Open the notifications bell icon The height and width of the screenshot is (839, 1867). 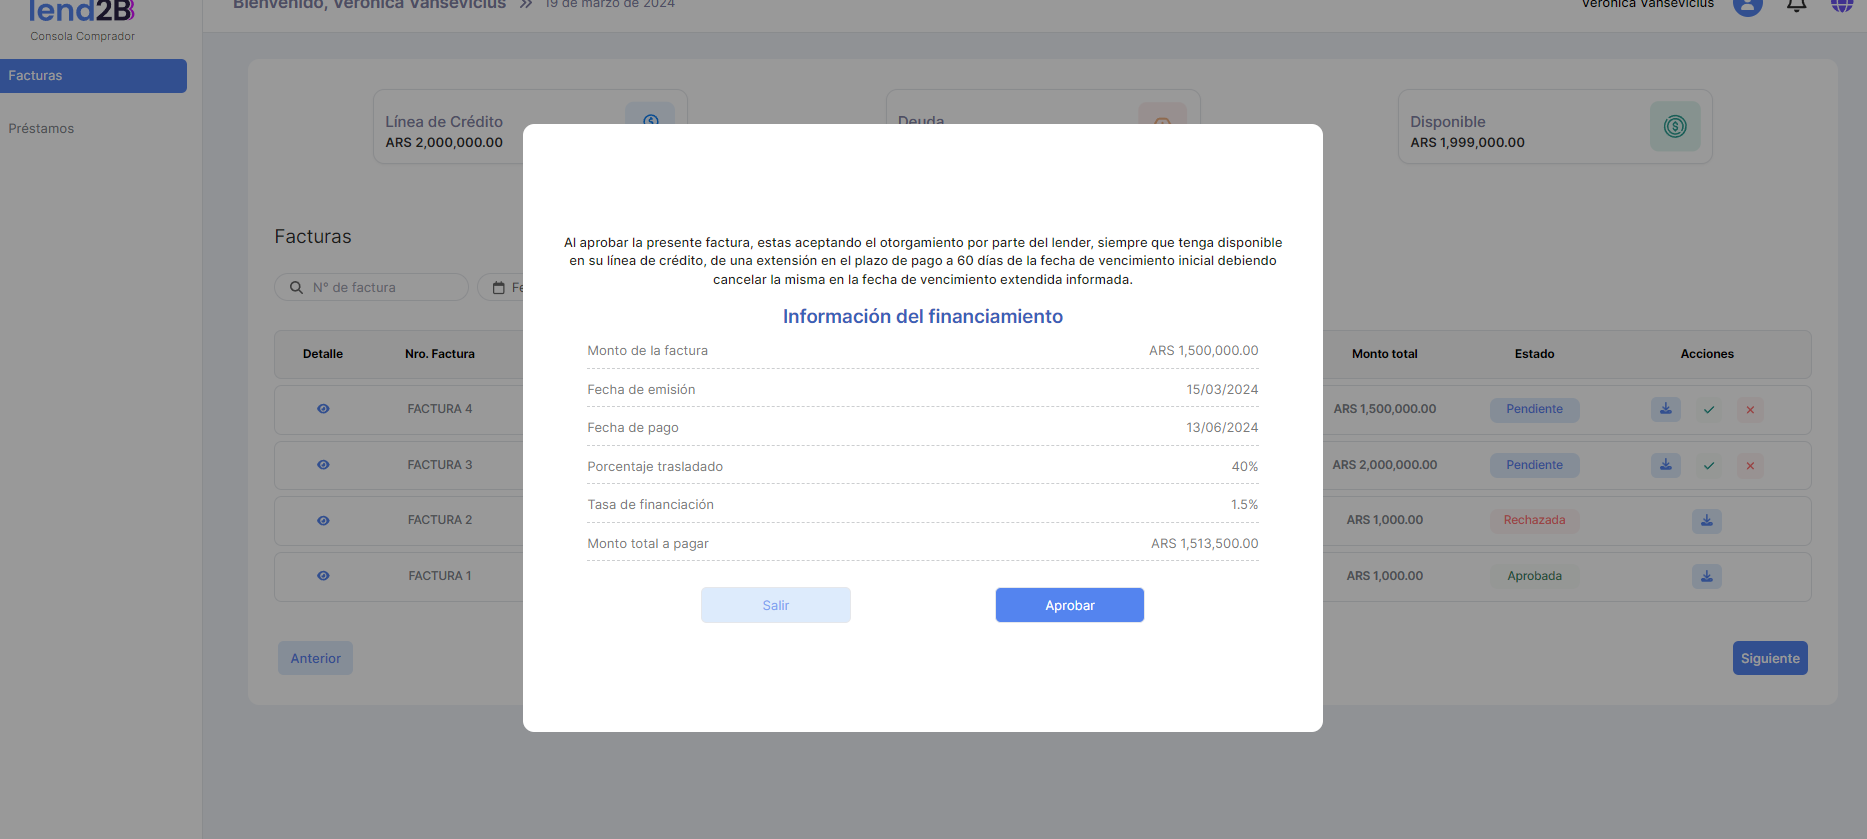1796,6
